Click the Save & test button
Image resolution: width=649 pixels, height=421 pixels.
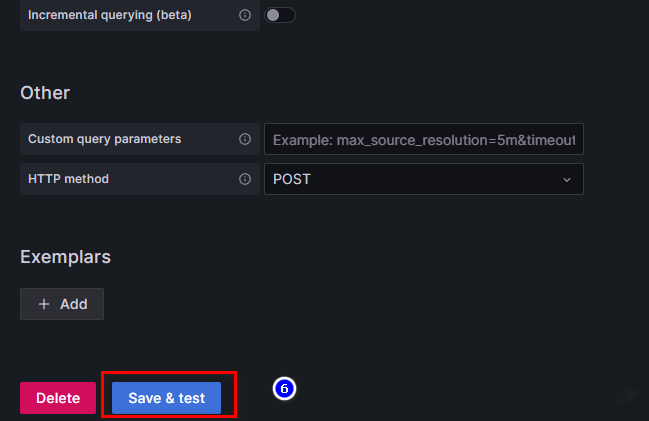[x=166, y=398]
